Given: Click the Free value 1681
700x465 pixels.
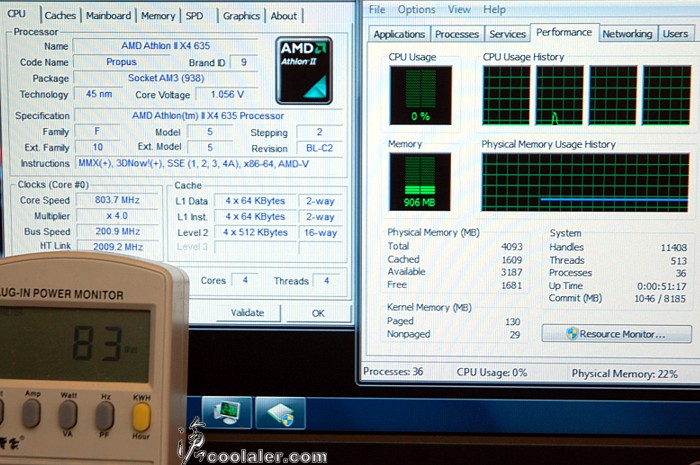Looking at the screenshot, I should [512, 285].
